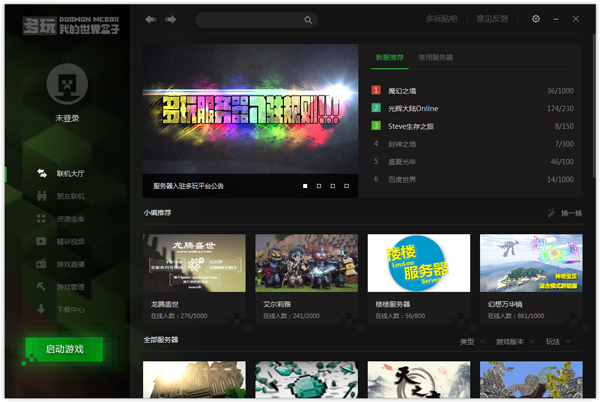
Task: Close the MCBOX window
Action: pyautogui.click(x=576, y=19)
